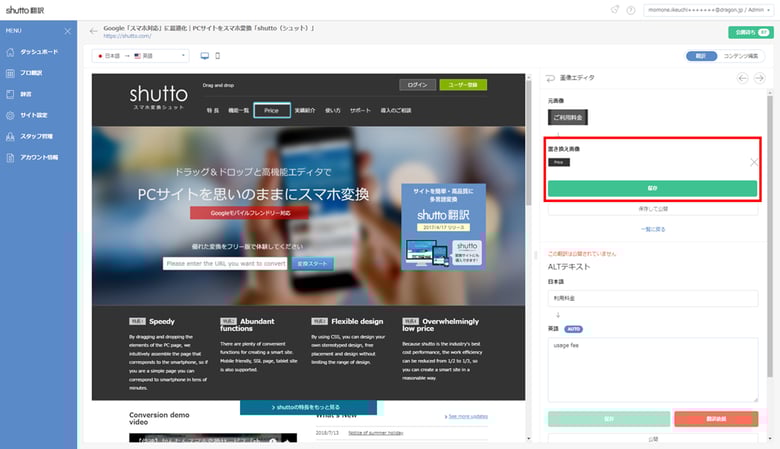Click the Overwhelmingly low price heading
This screenshot has height=449, width=780.
(440, 325)
